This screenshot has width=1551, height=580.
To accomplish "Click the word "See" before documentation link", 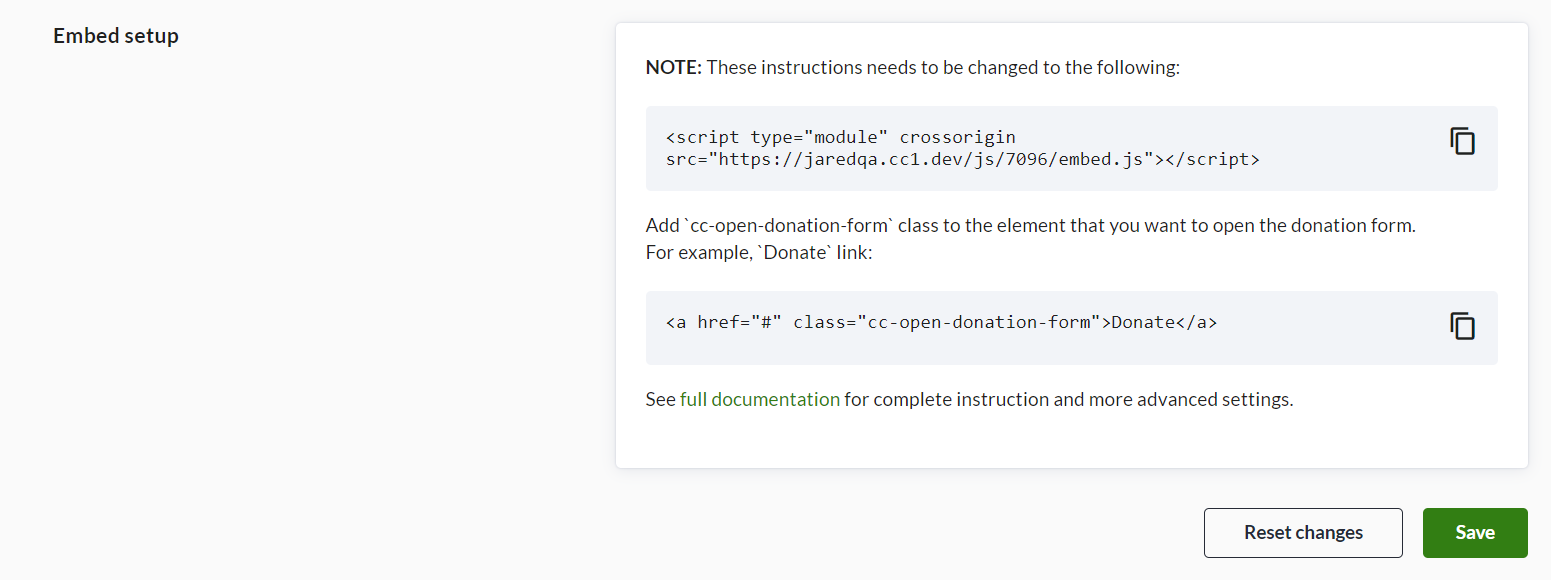I will [x=660, y=399].
